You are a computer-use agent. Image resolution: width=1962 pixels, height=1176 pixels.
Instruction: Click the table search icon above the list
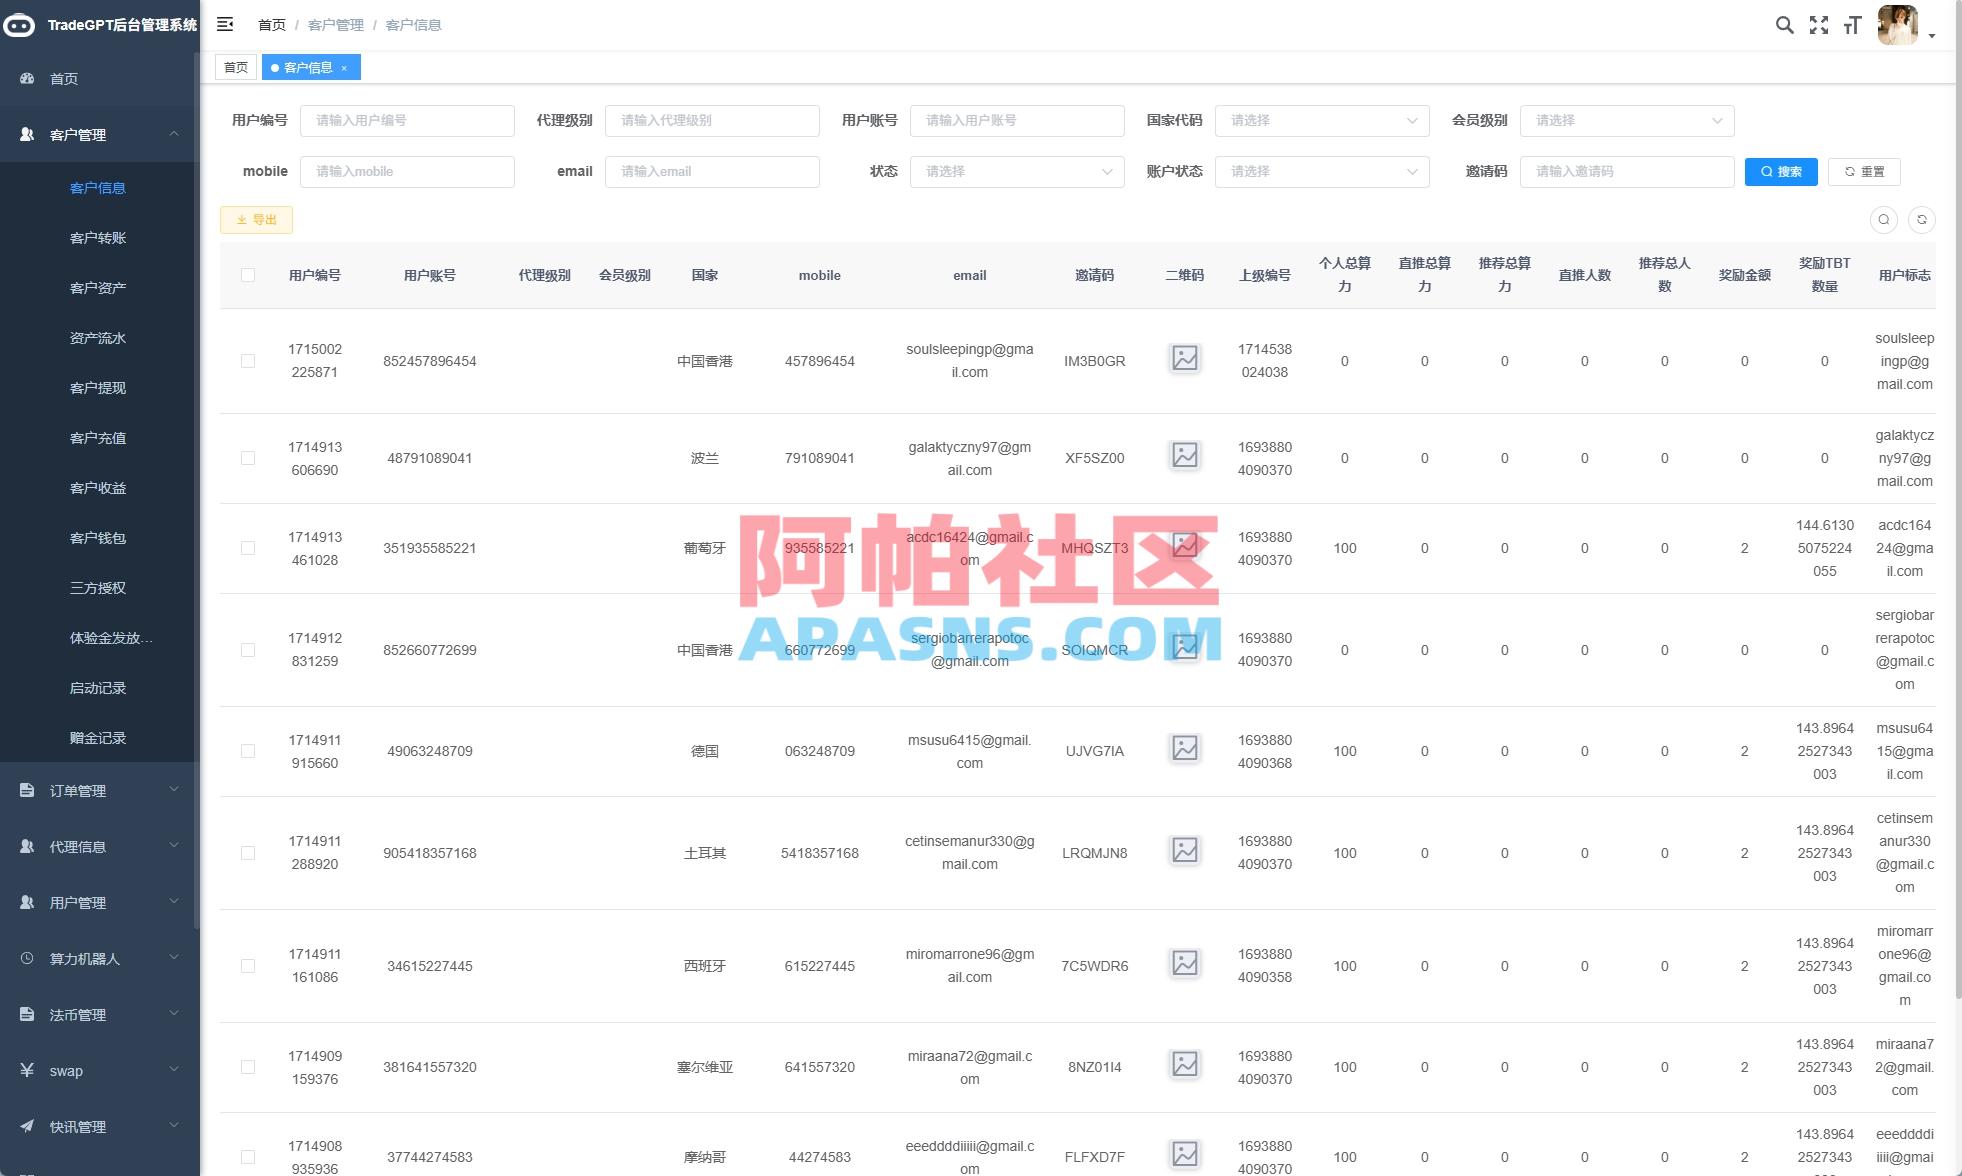coord(1884,219)
